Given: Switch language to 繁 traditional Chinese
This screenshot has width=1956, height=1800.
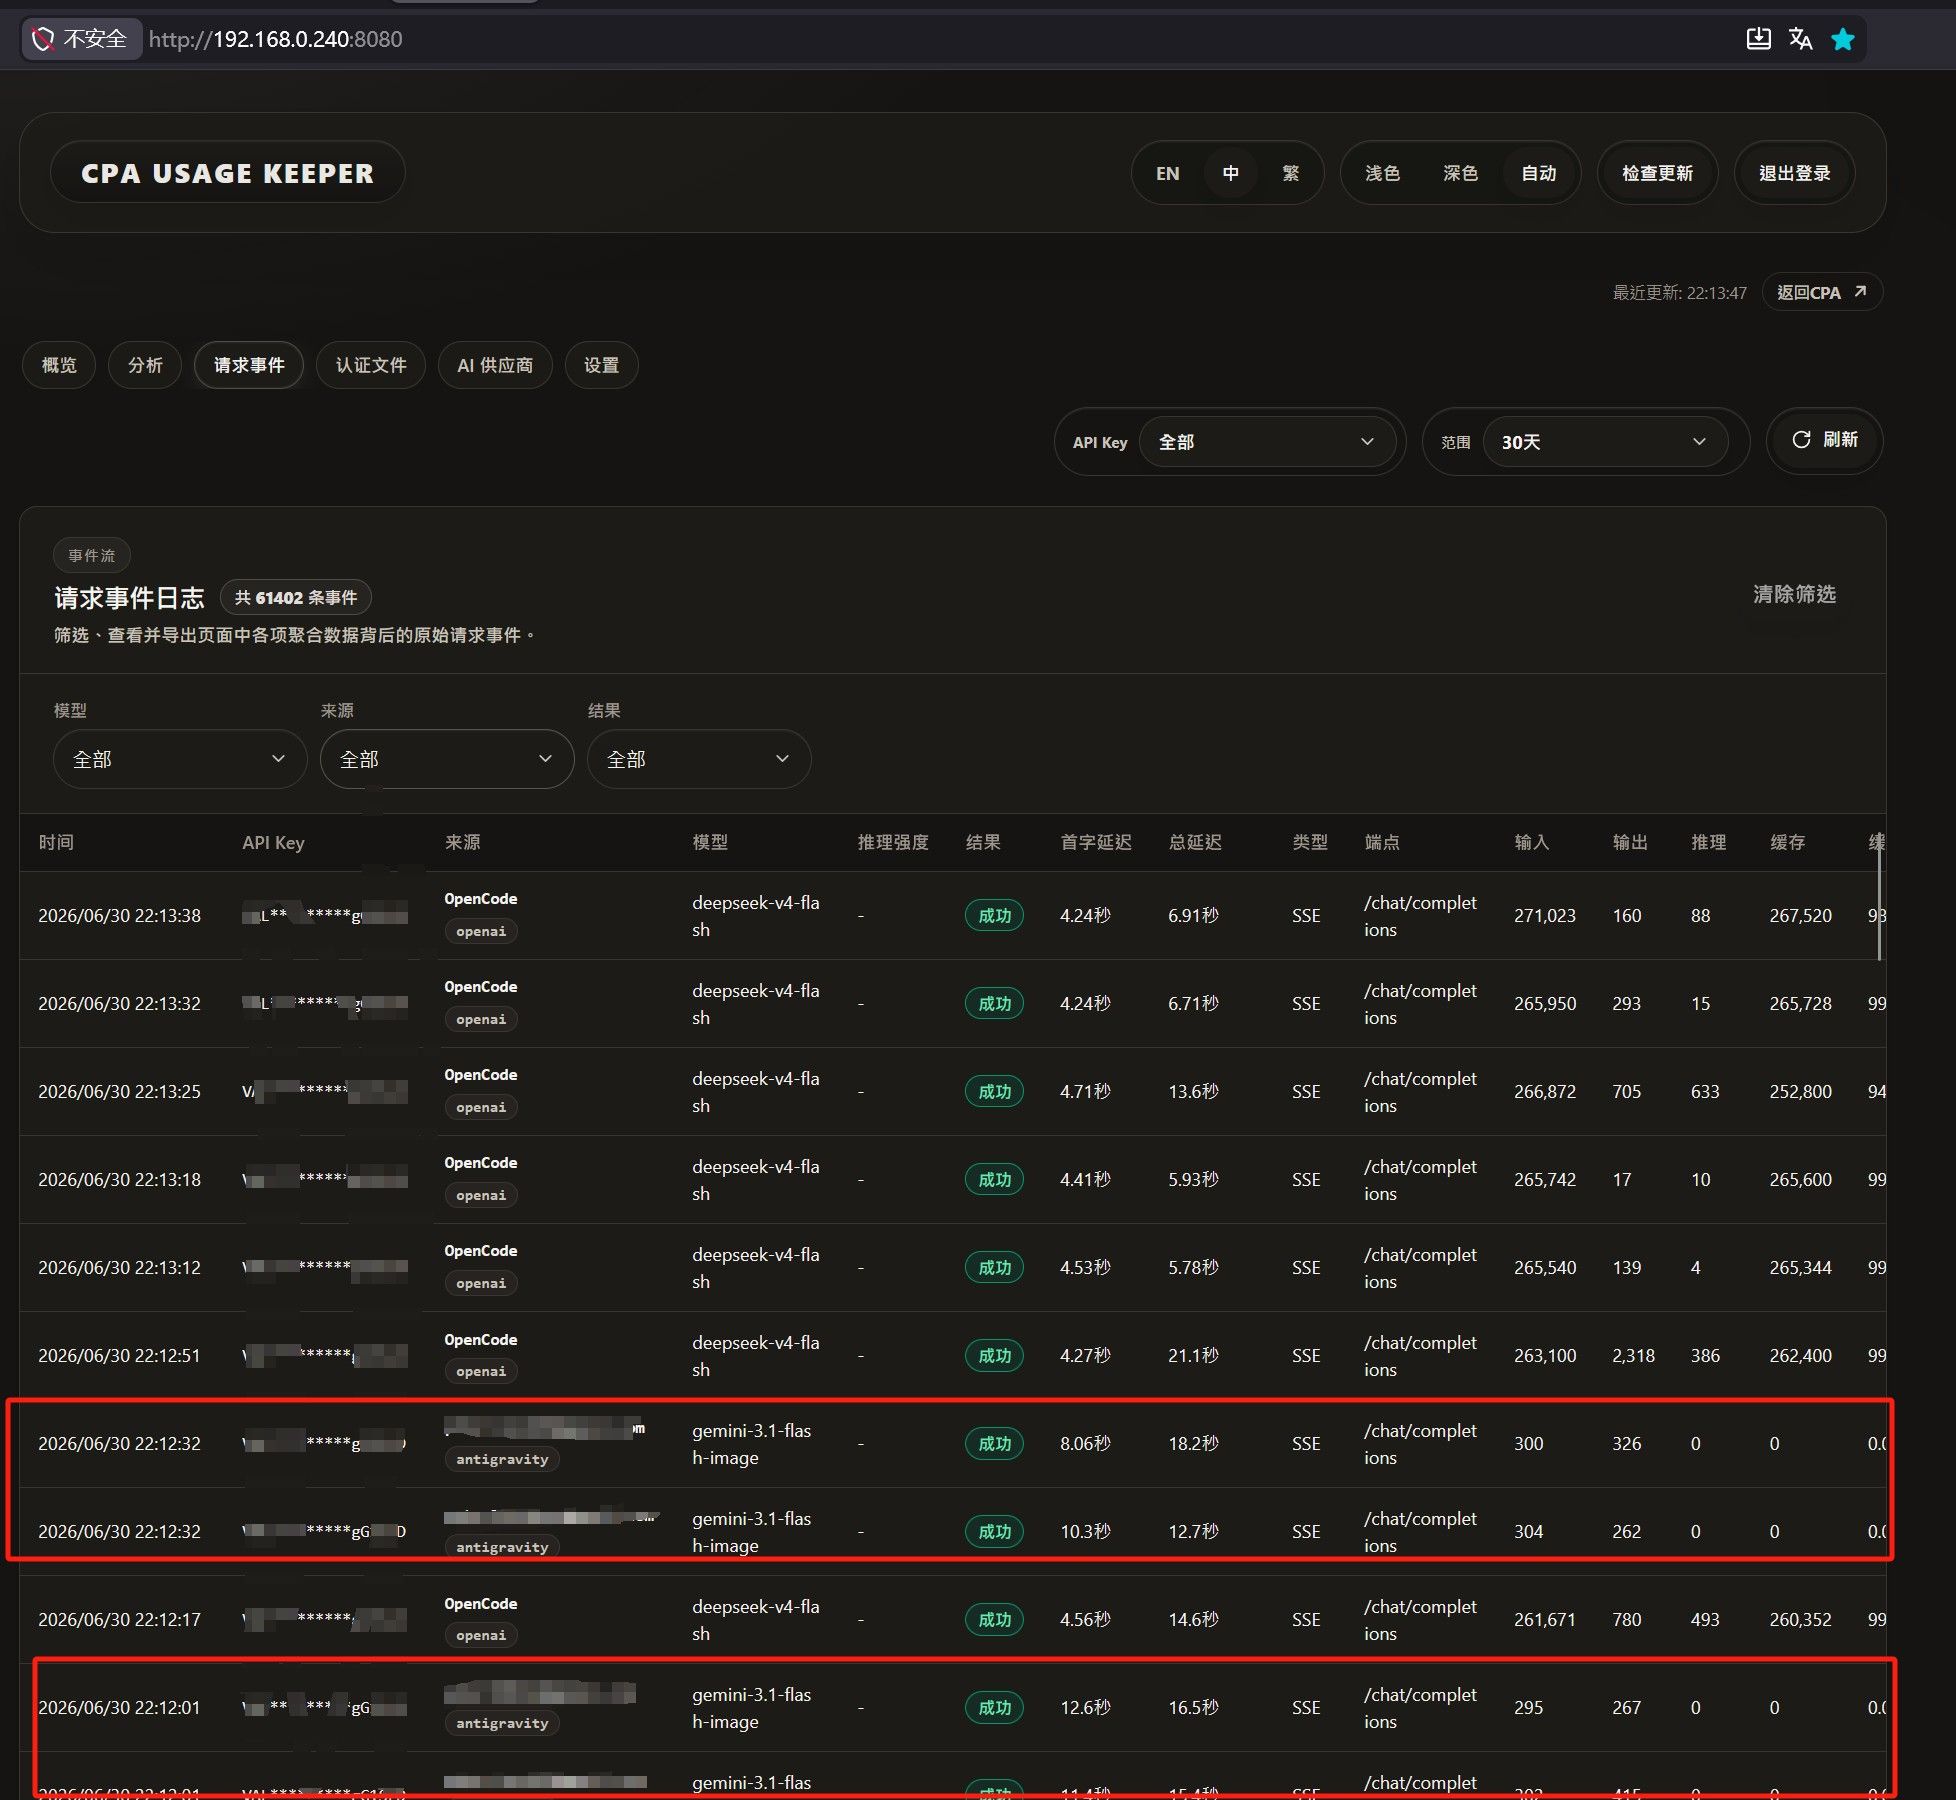Looking at the screenshot, I should [1290, 173].
